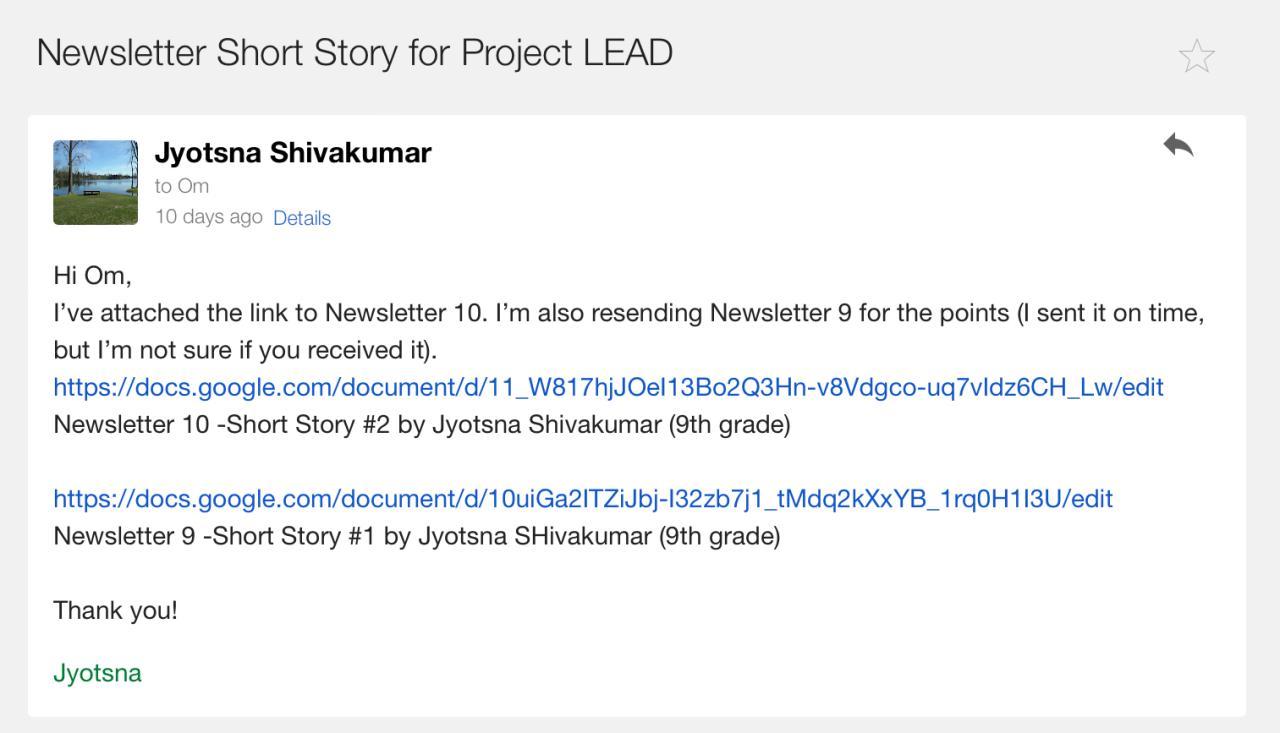The width and height of the screenshot is (1280, 733).
Task: Open Jyotsna Shivakumar's profile photo
Action: click(x=96, y=182)
